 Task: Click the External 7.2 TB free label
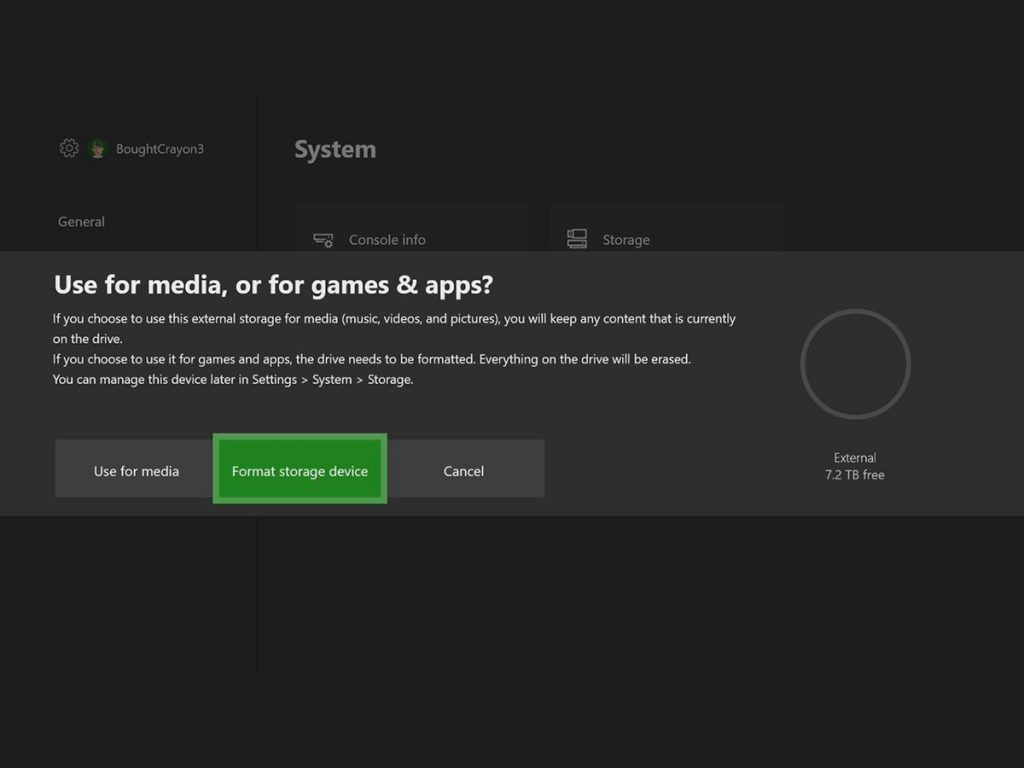coord(855,466)
